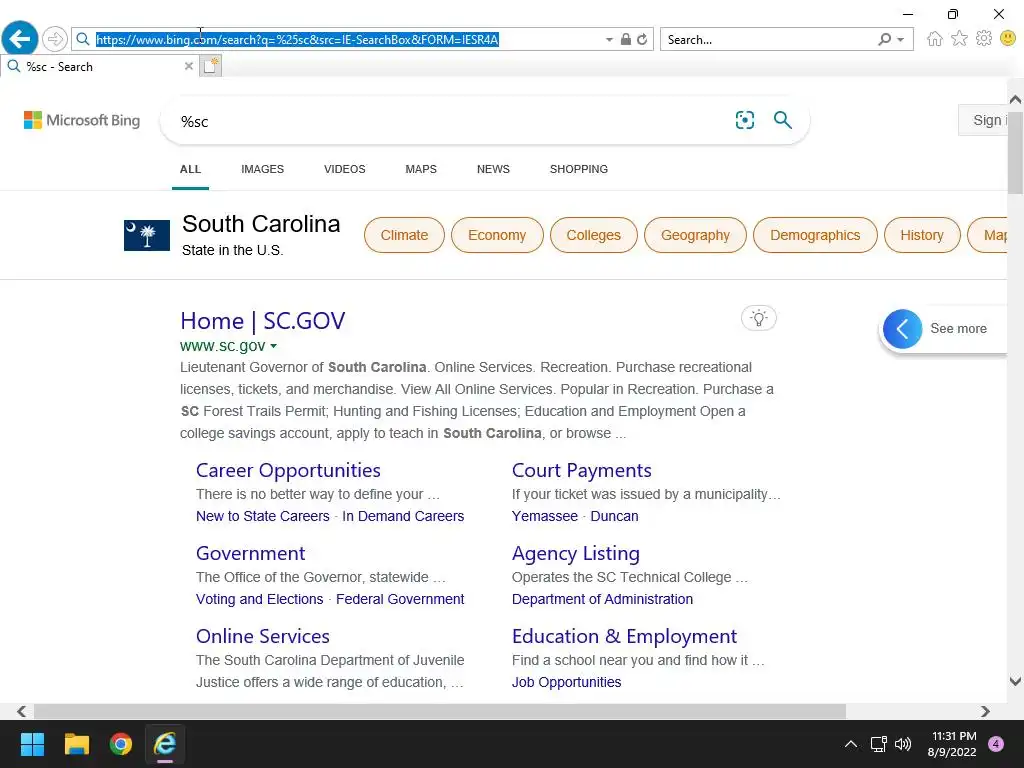The width and height of the screenshot is (1024, 768).
Task: Select the Demographics pill
Action: pyautogui.click(x=815, y=235)
